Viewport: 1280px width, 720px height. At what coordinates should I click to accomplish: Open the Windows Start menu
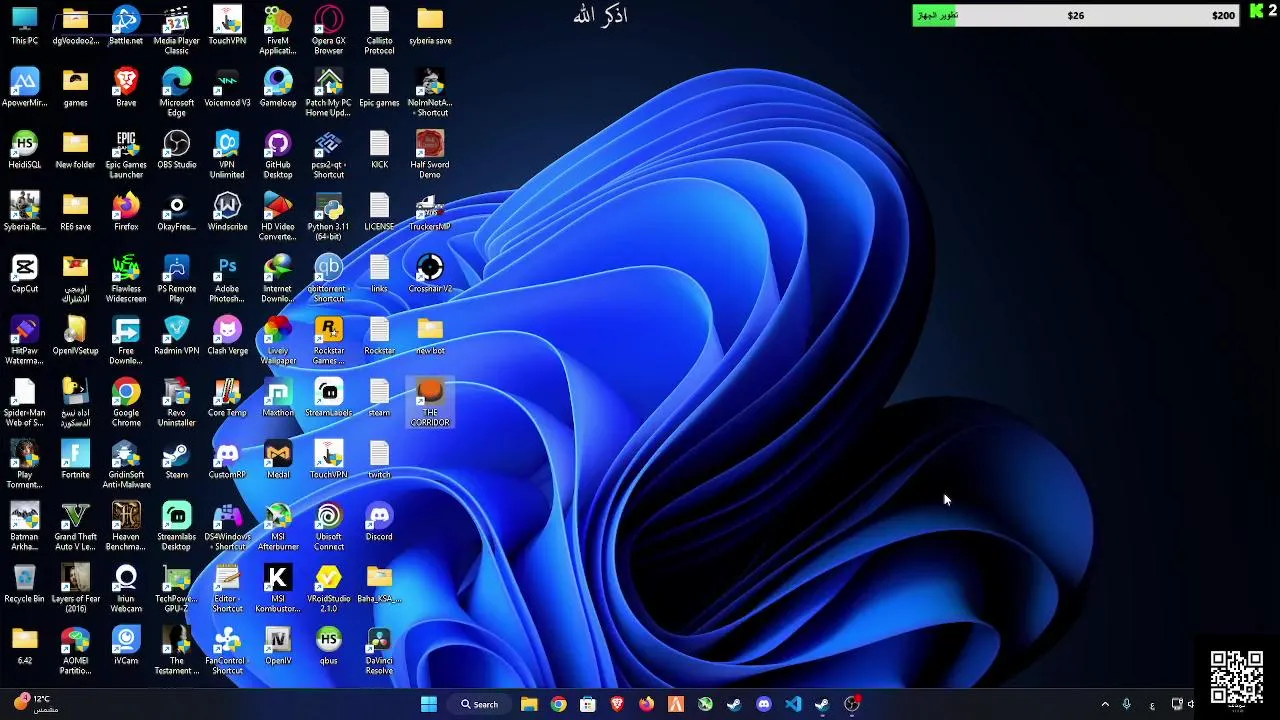coord(429,704)
